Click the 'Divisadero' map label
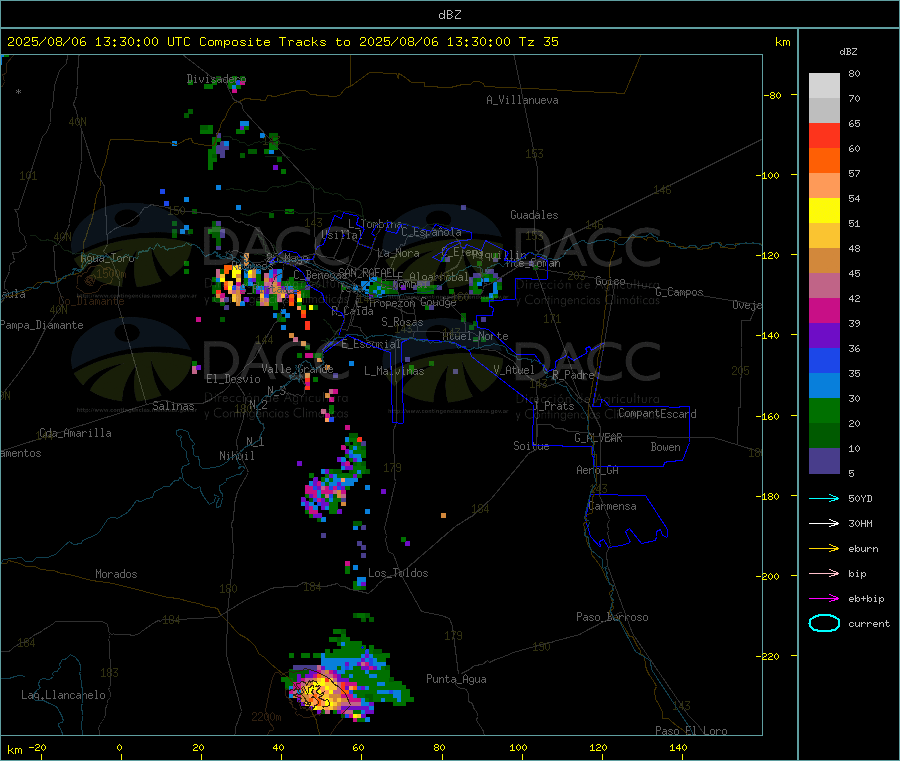Viewport: 900px width, 761px height. [x=216, y=79]
